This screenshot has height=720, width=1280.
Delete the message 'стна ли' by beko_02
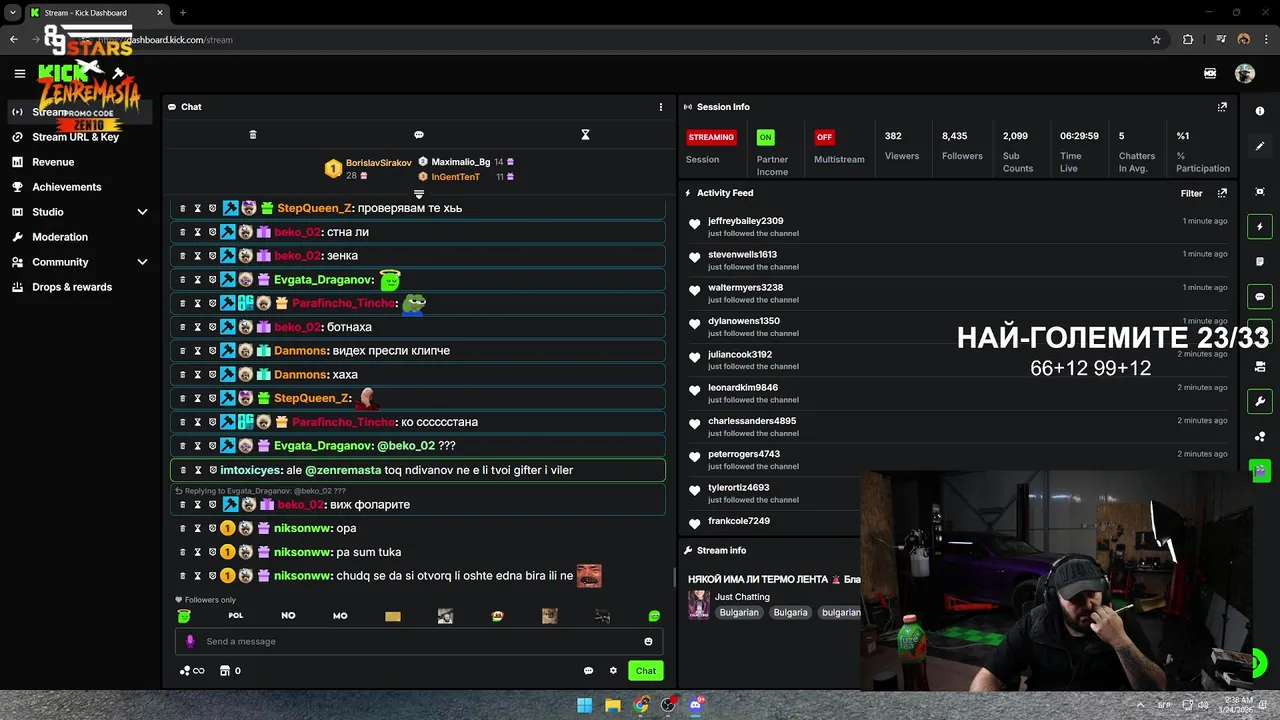182,232
